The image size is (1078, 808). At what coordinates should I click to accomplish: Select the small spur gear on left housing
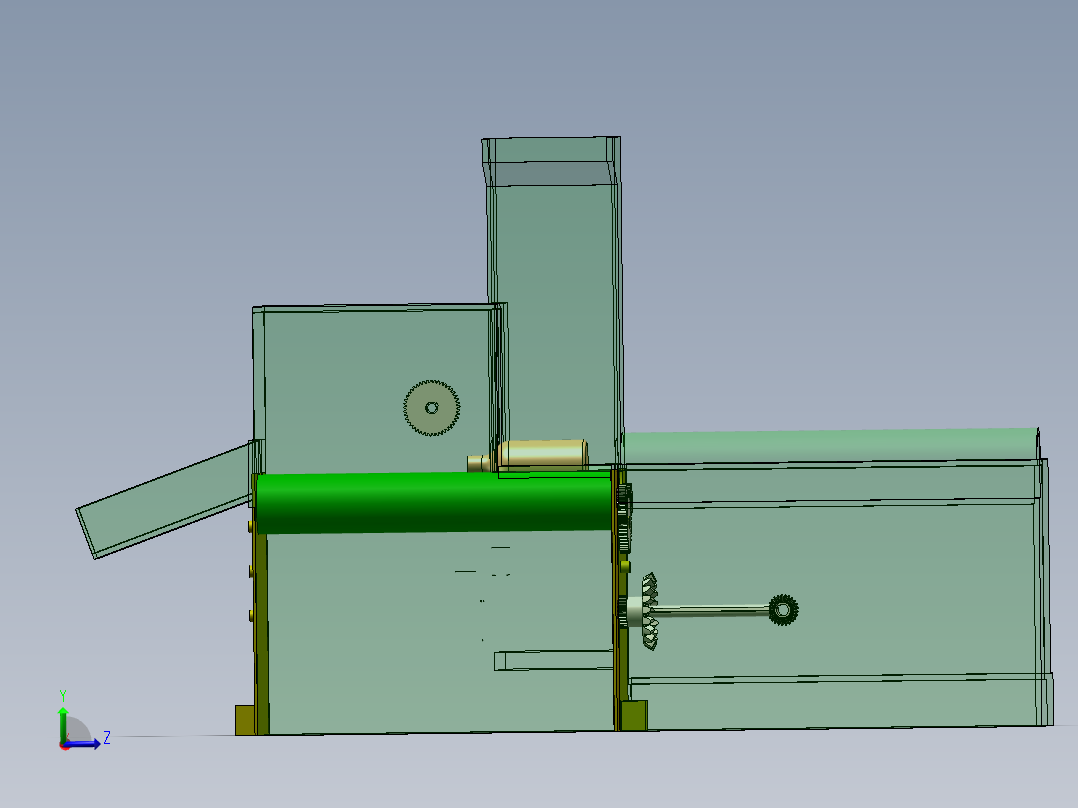[429, 406]
